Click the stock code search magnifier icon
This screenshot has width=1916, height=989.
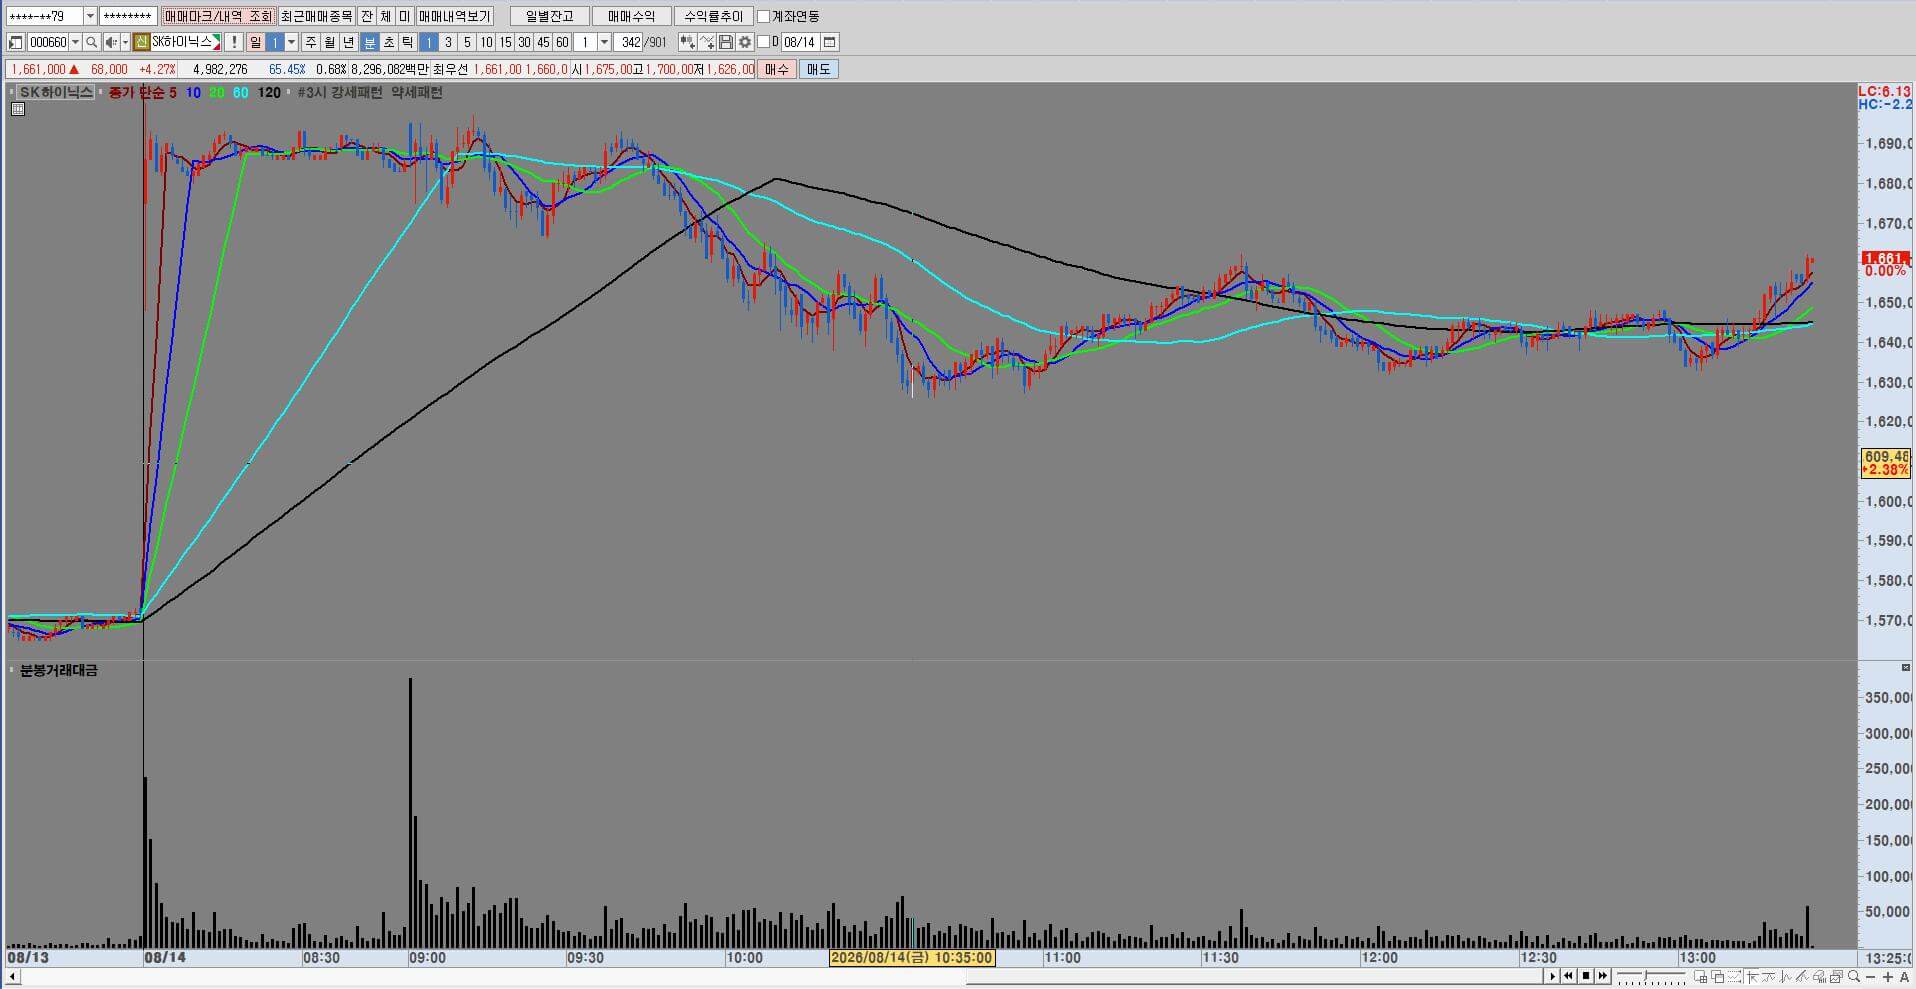pos(91,42)
